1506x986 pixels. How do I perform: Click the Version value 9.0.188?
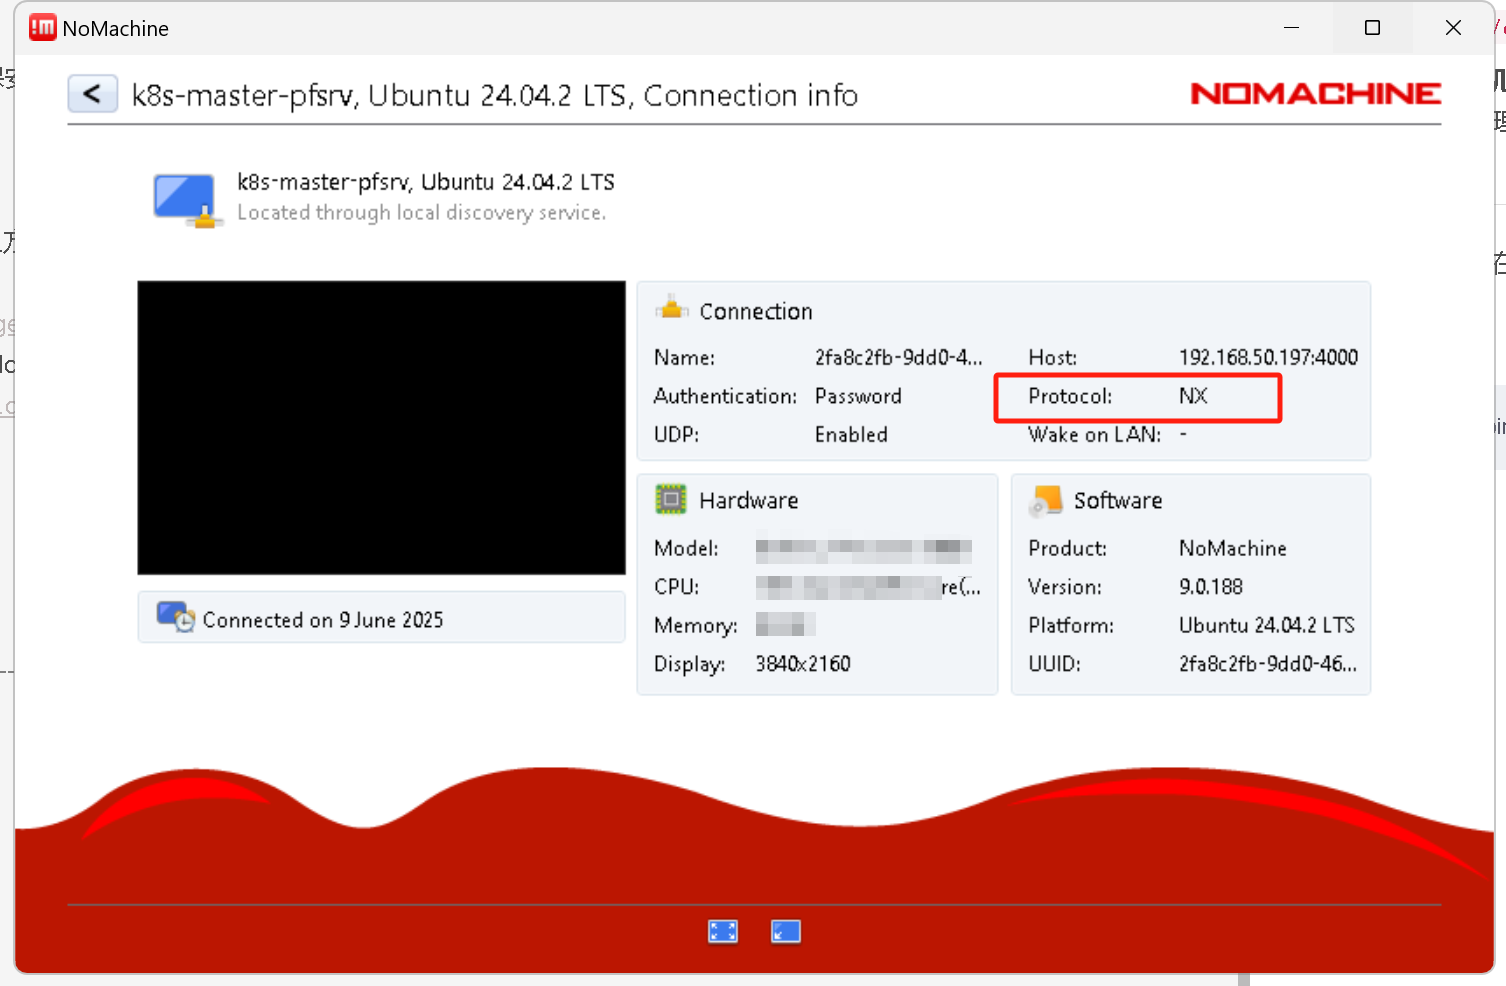point(1211,587)
